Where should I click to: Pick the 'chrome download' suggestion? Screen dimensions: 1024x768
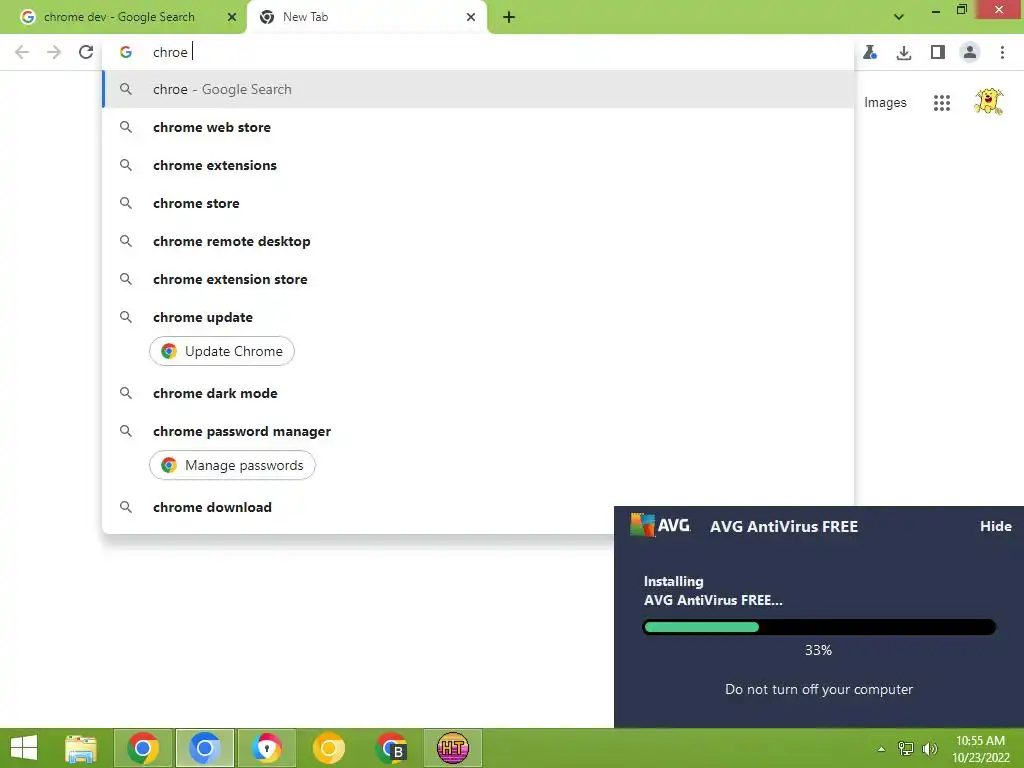point(358,507)
